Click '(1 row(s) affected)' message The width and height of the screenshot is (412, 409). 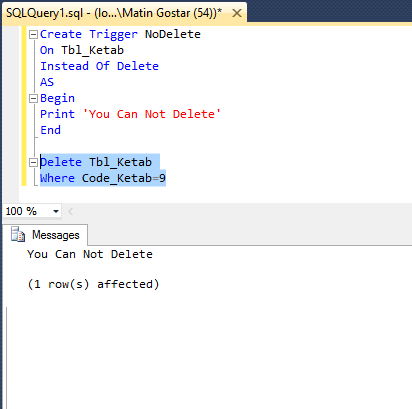93,284
